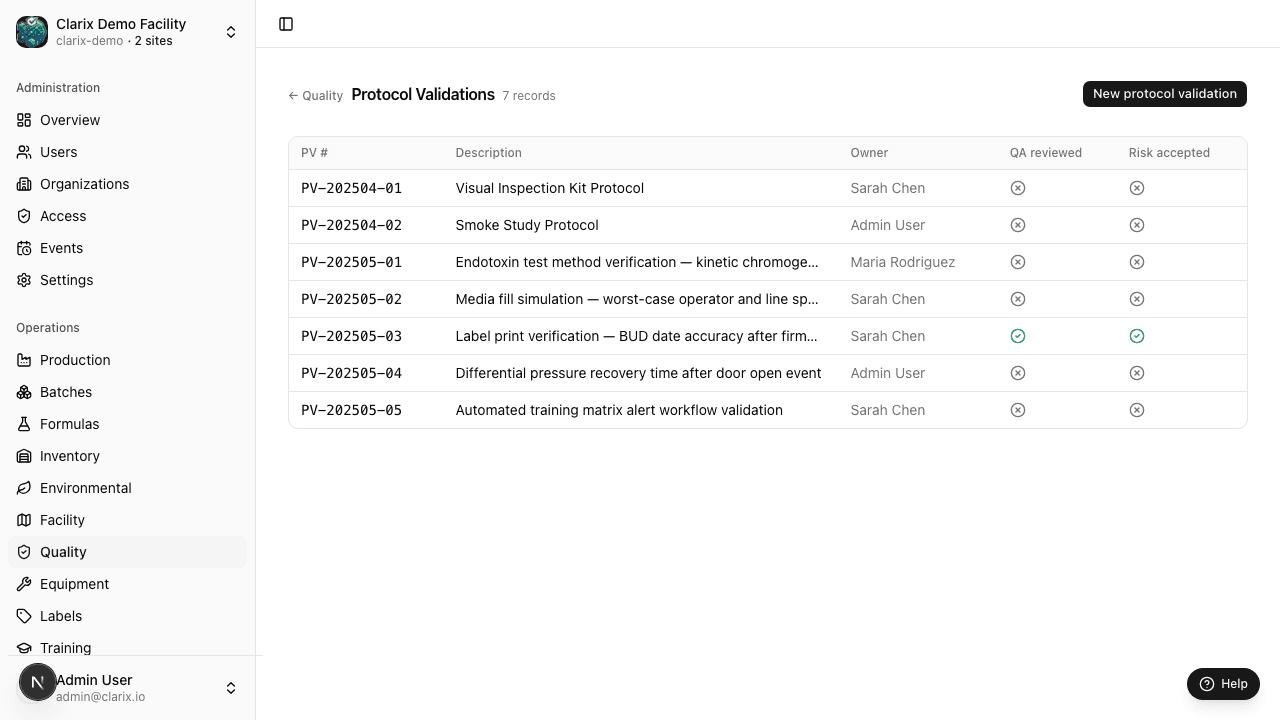Click QA reviewed status for PV-202504-01
Screen dimensions: 1280x720
1018,188
